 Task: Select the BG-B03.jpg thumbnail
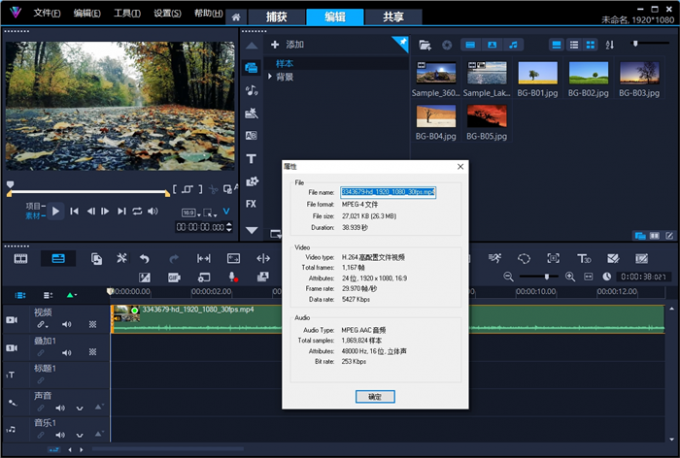coord(639,73)
